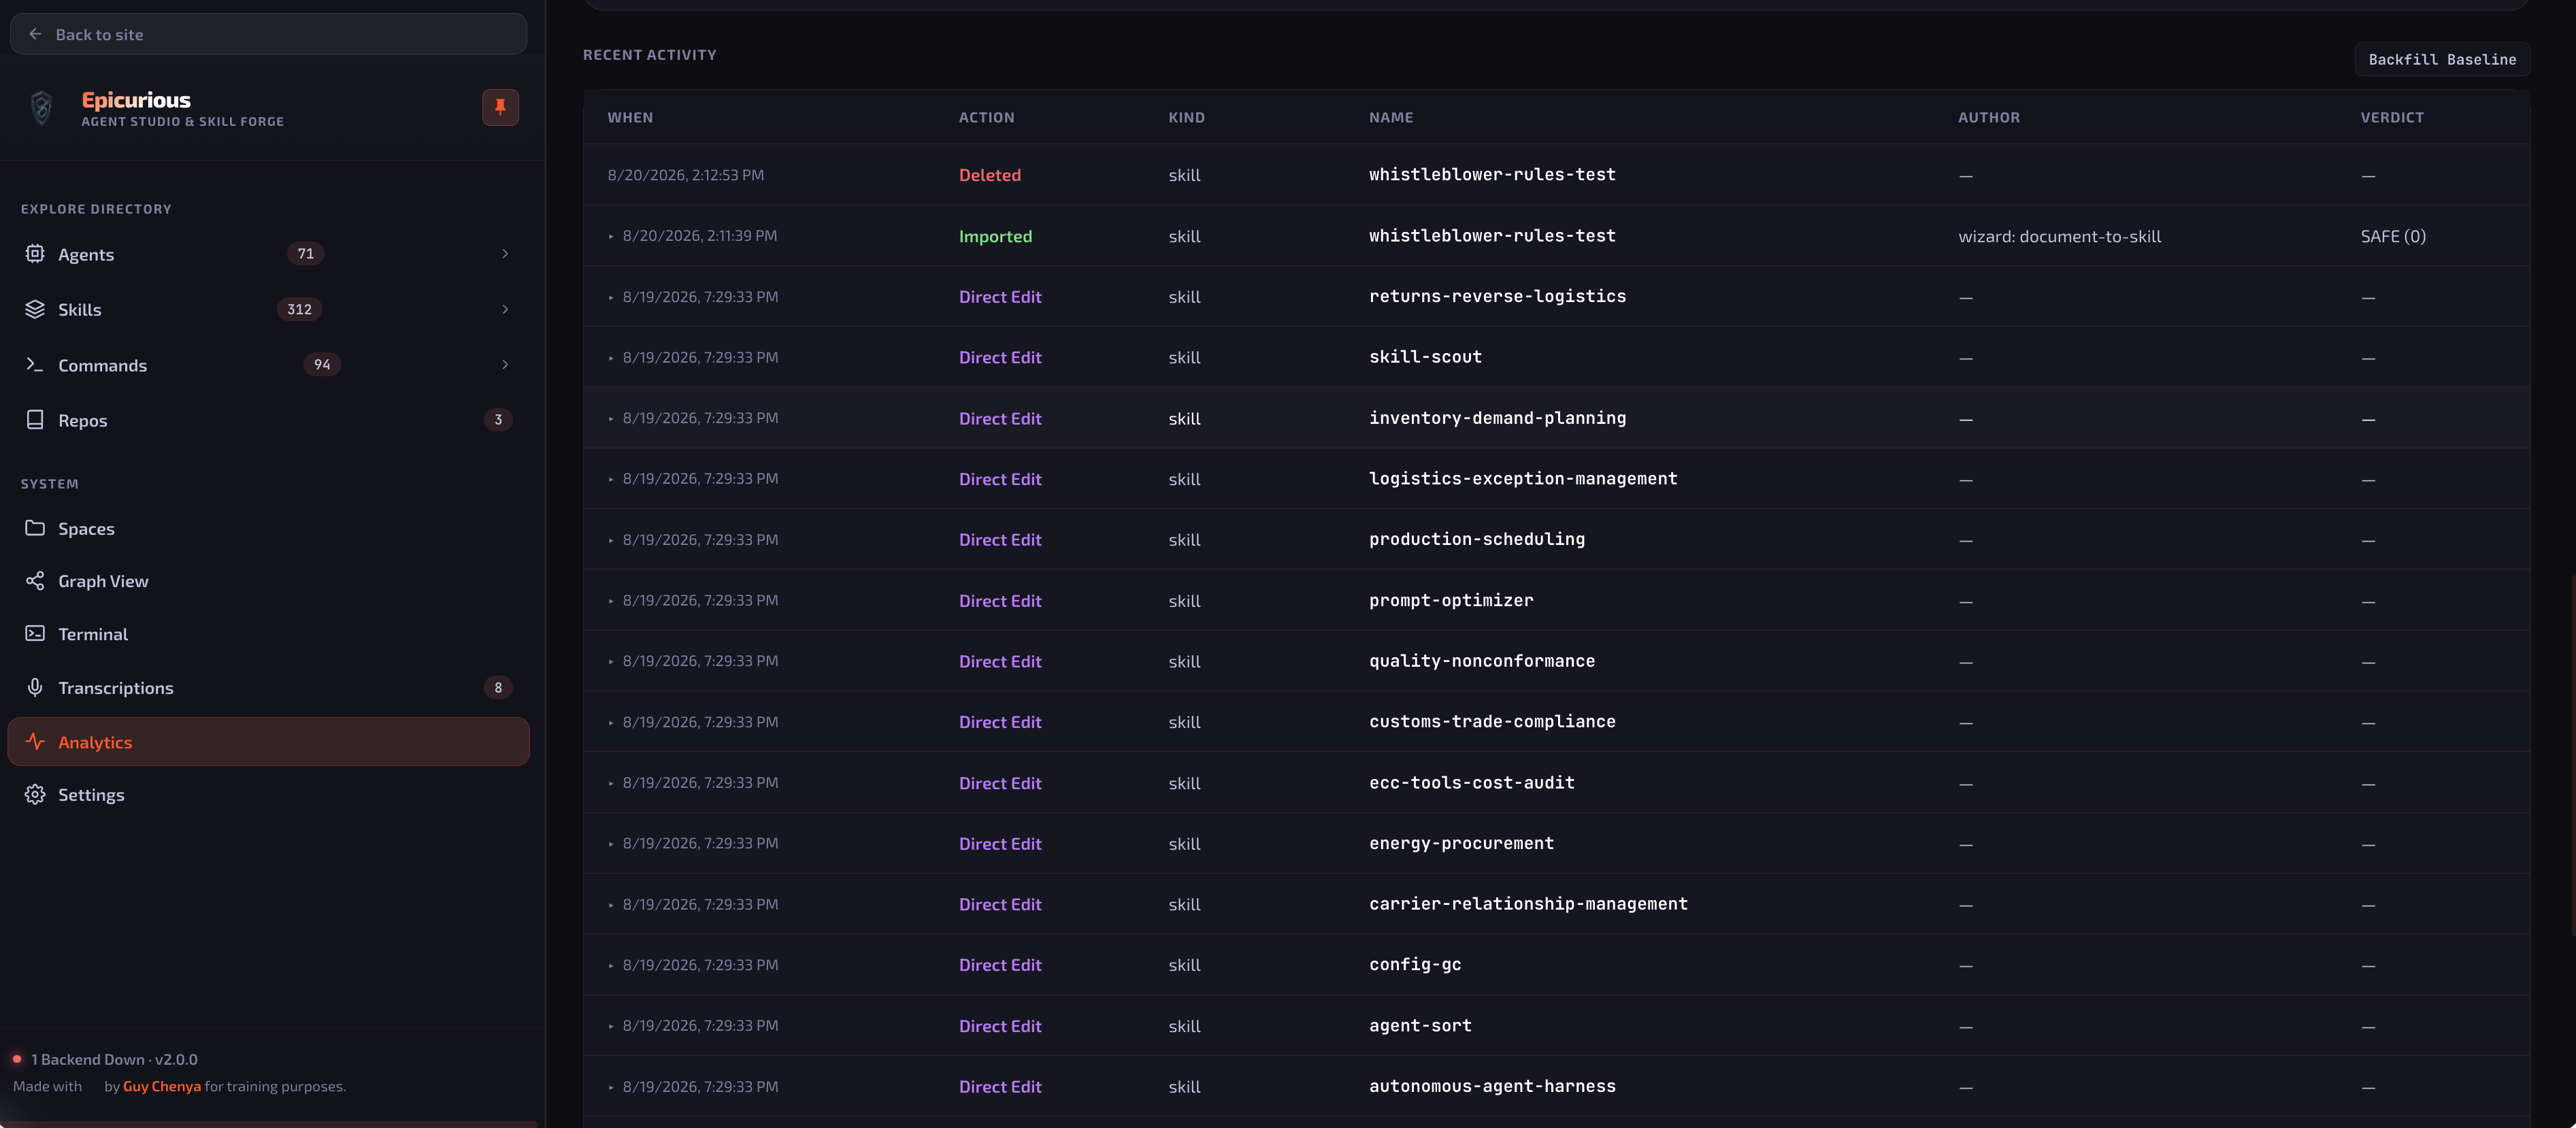Click the Backfill Baseline button
The height and width of the screenshot is (1128, 2576).
point(2441,59)
